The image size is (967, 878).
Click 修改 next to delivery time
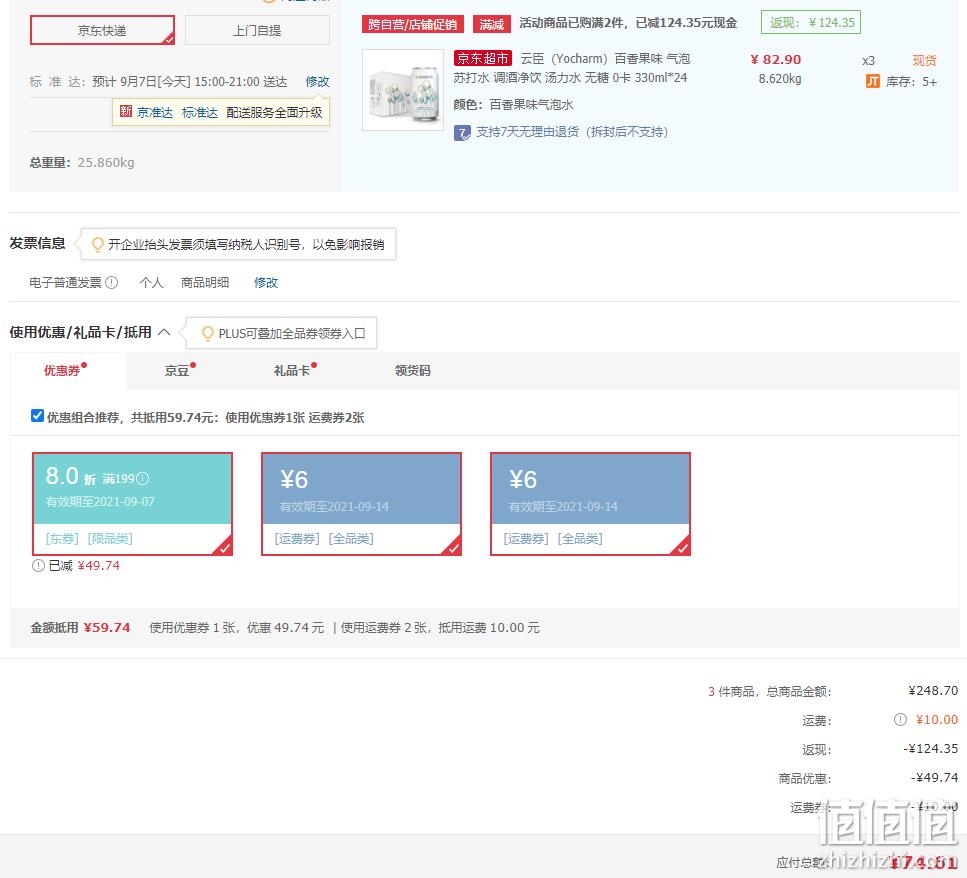point(318,81)
